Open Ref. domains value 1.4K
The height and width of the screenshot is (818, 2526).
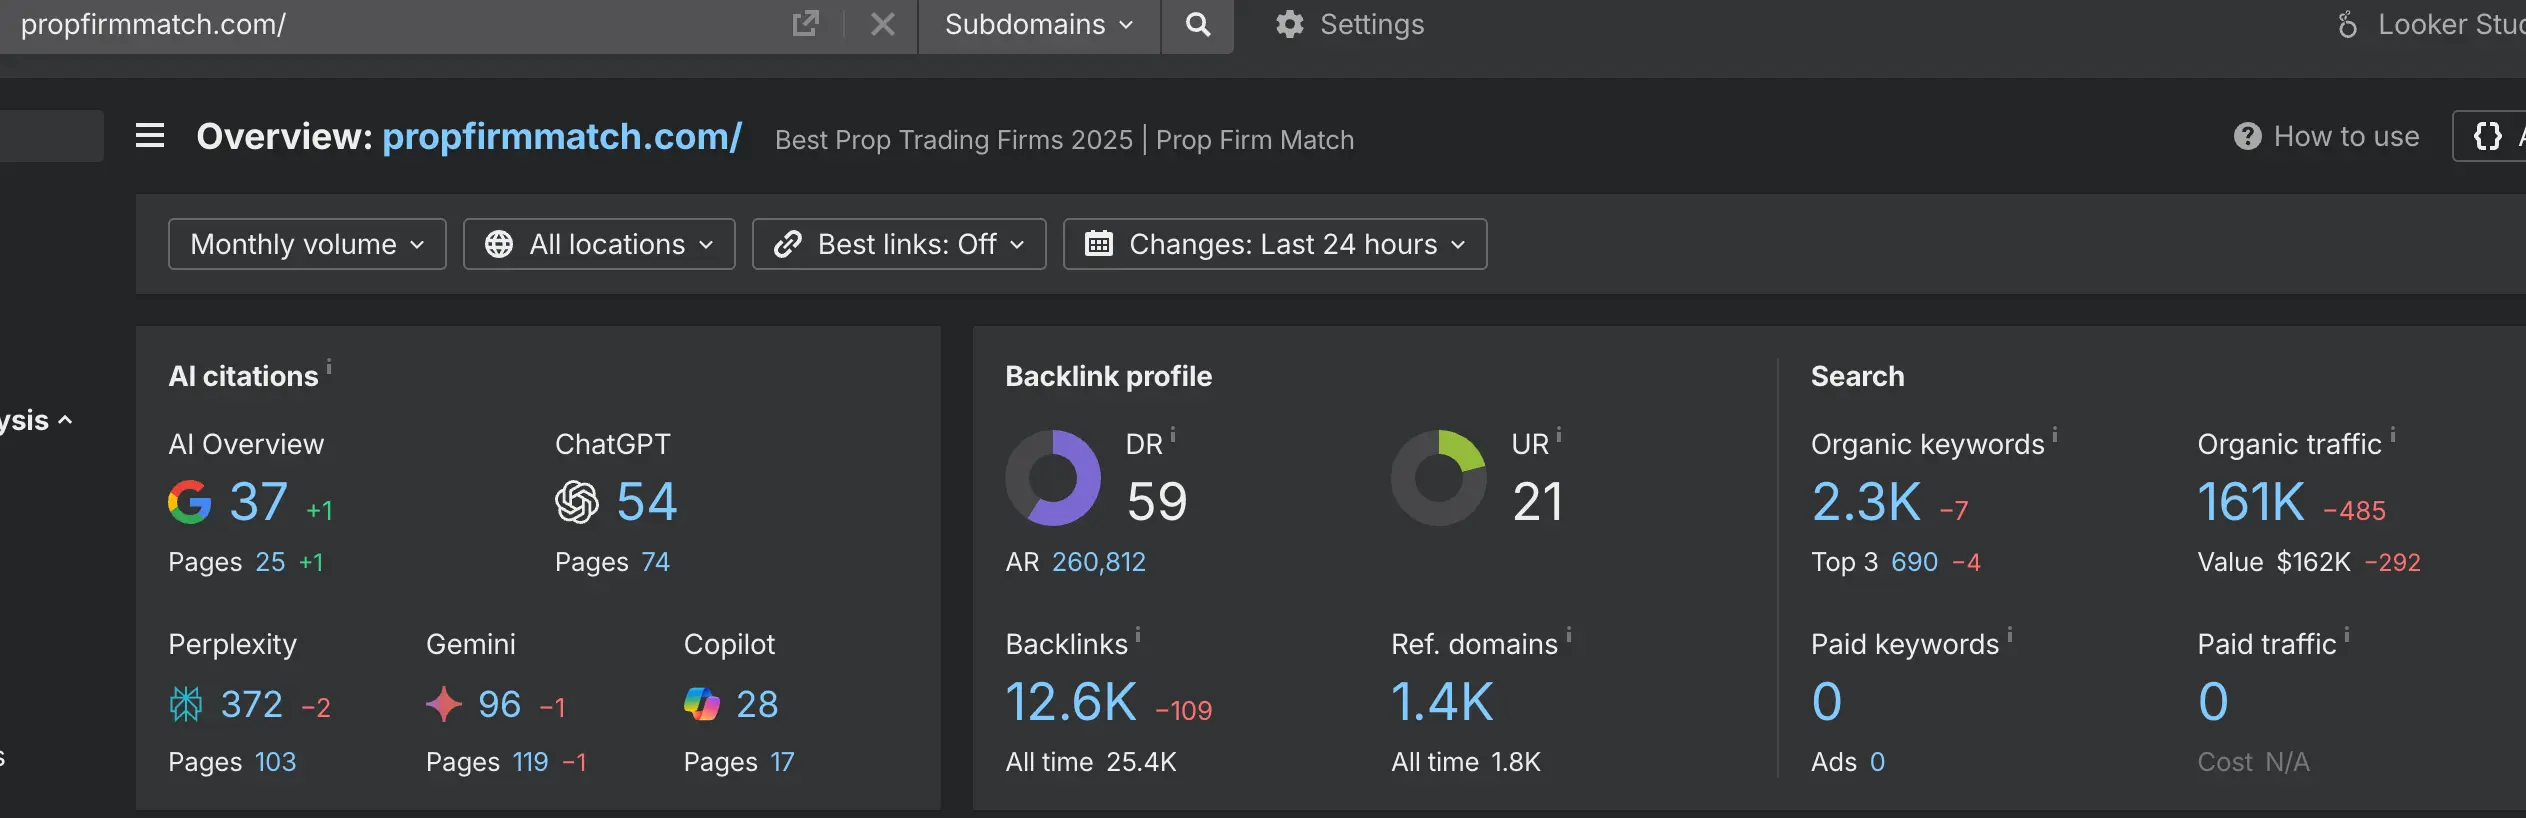[1442, 702]
